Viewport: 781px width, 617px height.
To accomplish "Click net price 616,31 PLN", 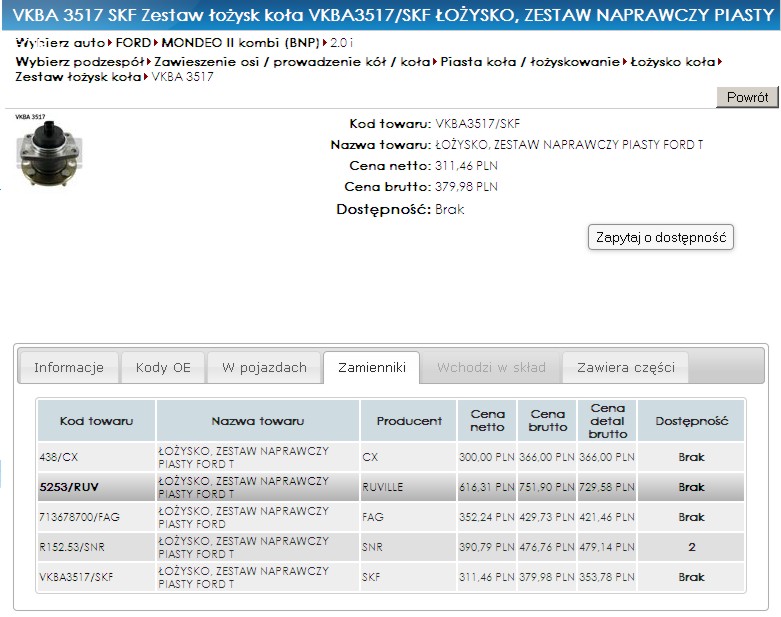I will tap(487, 487).
